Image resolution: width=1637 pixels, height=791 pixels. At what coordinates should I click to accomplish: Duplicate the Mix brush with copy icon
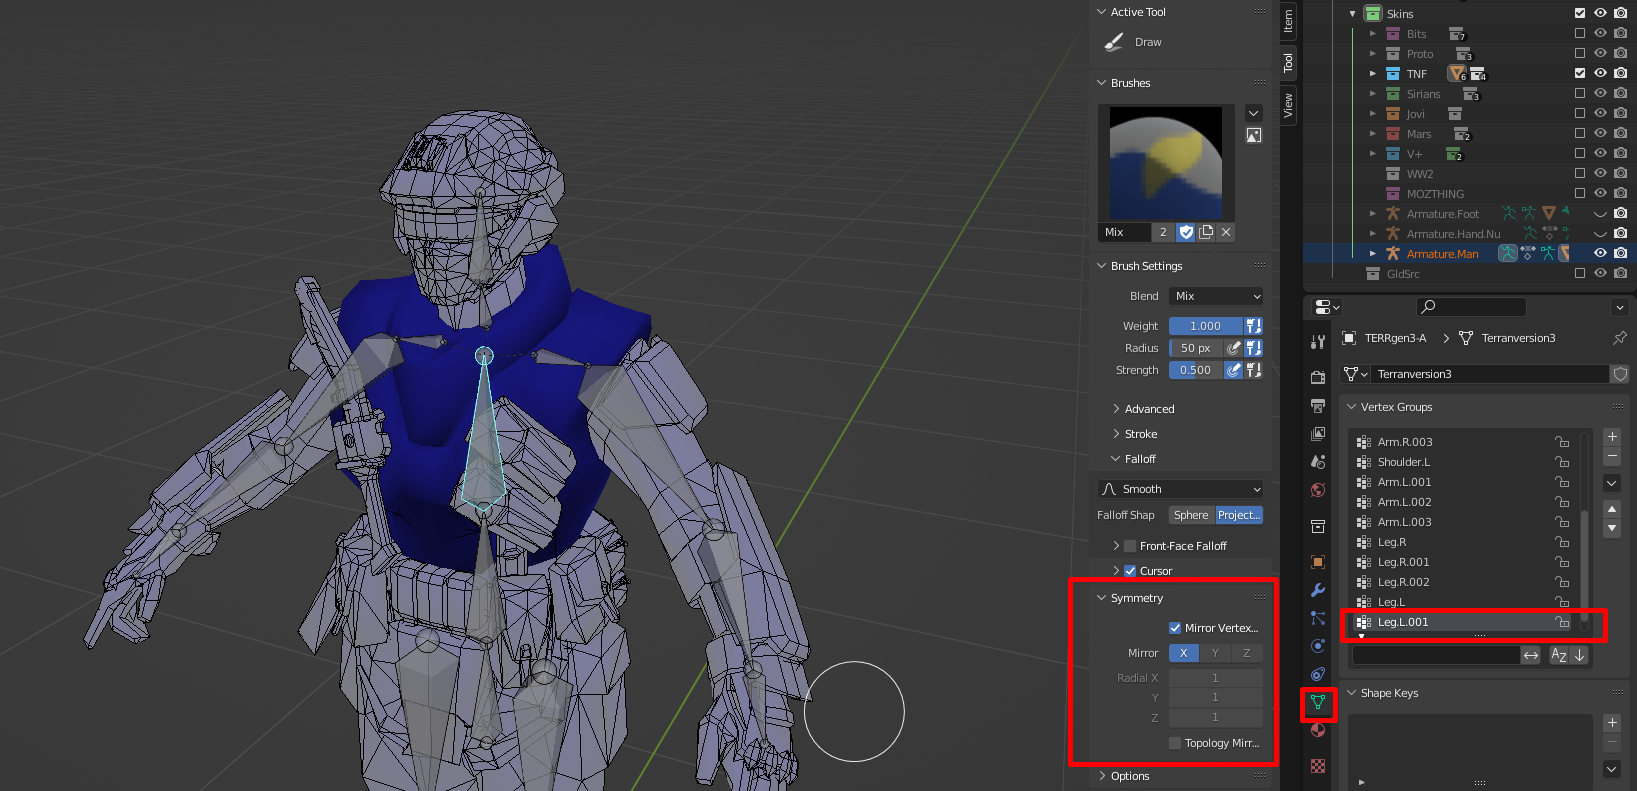(1206, 232)
